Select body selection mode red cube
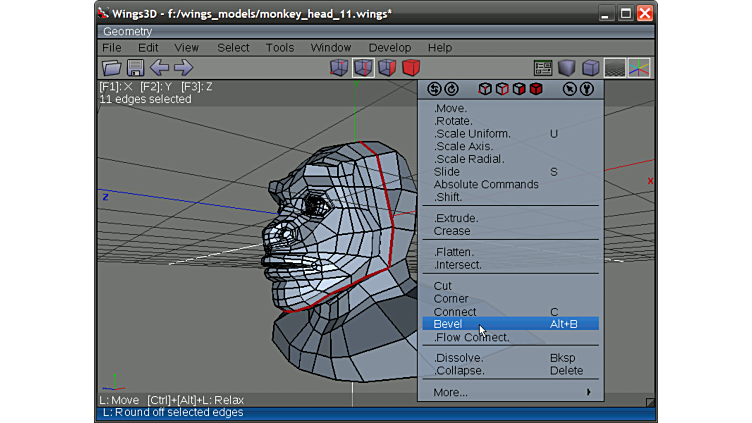 pyautogui.click(x=411, y=68)
